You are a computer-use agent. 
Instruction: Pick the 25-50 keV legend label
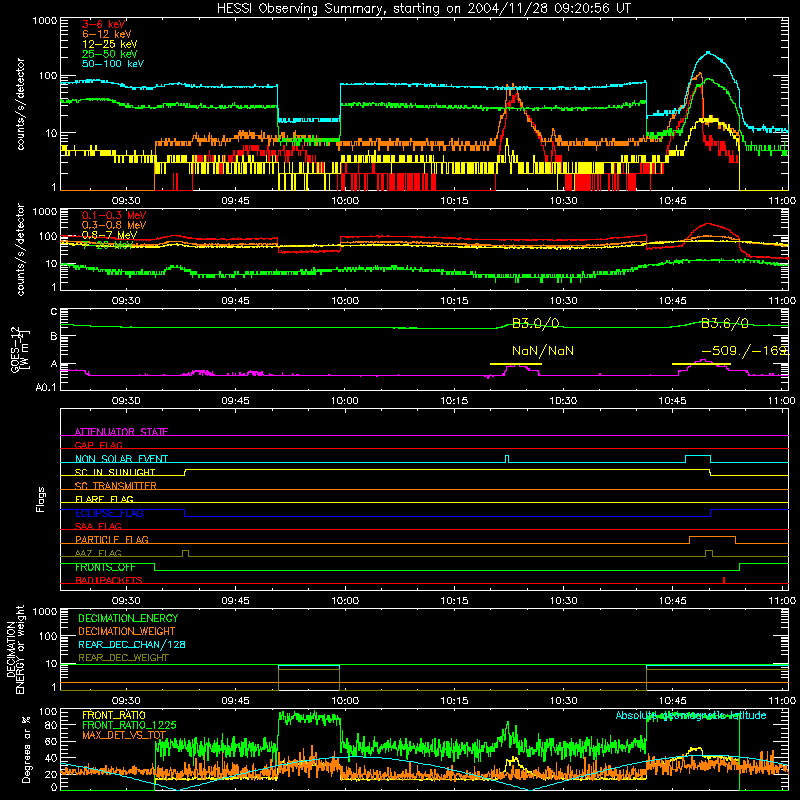pyautogui.click(x=110, y=54)
